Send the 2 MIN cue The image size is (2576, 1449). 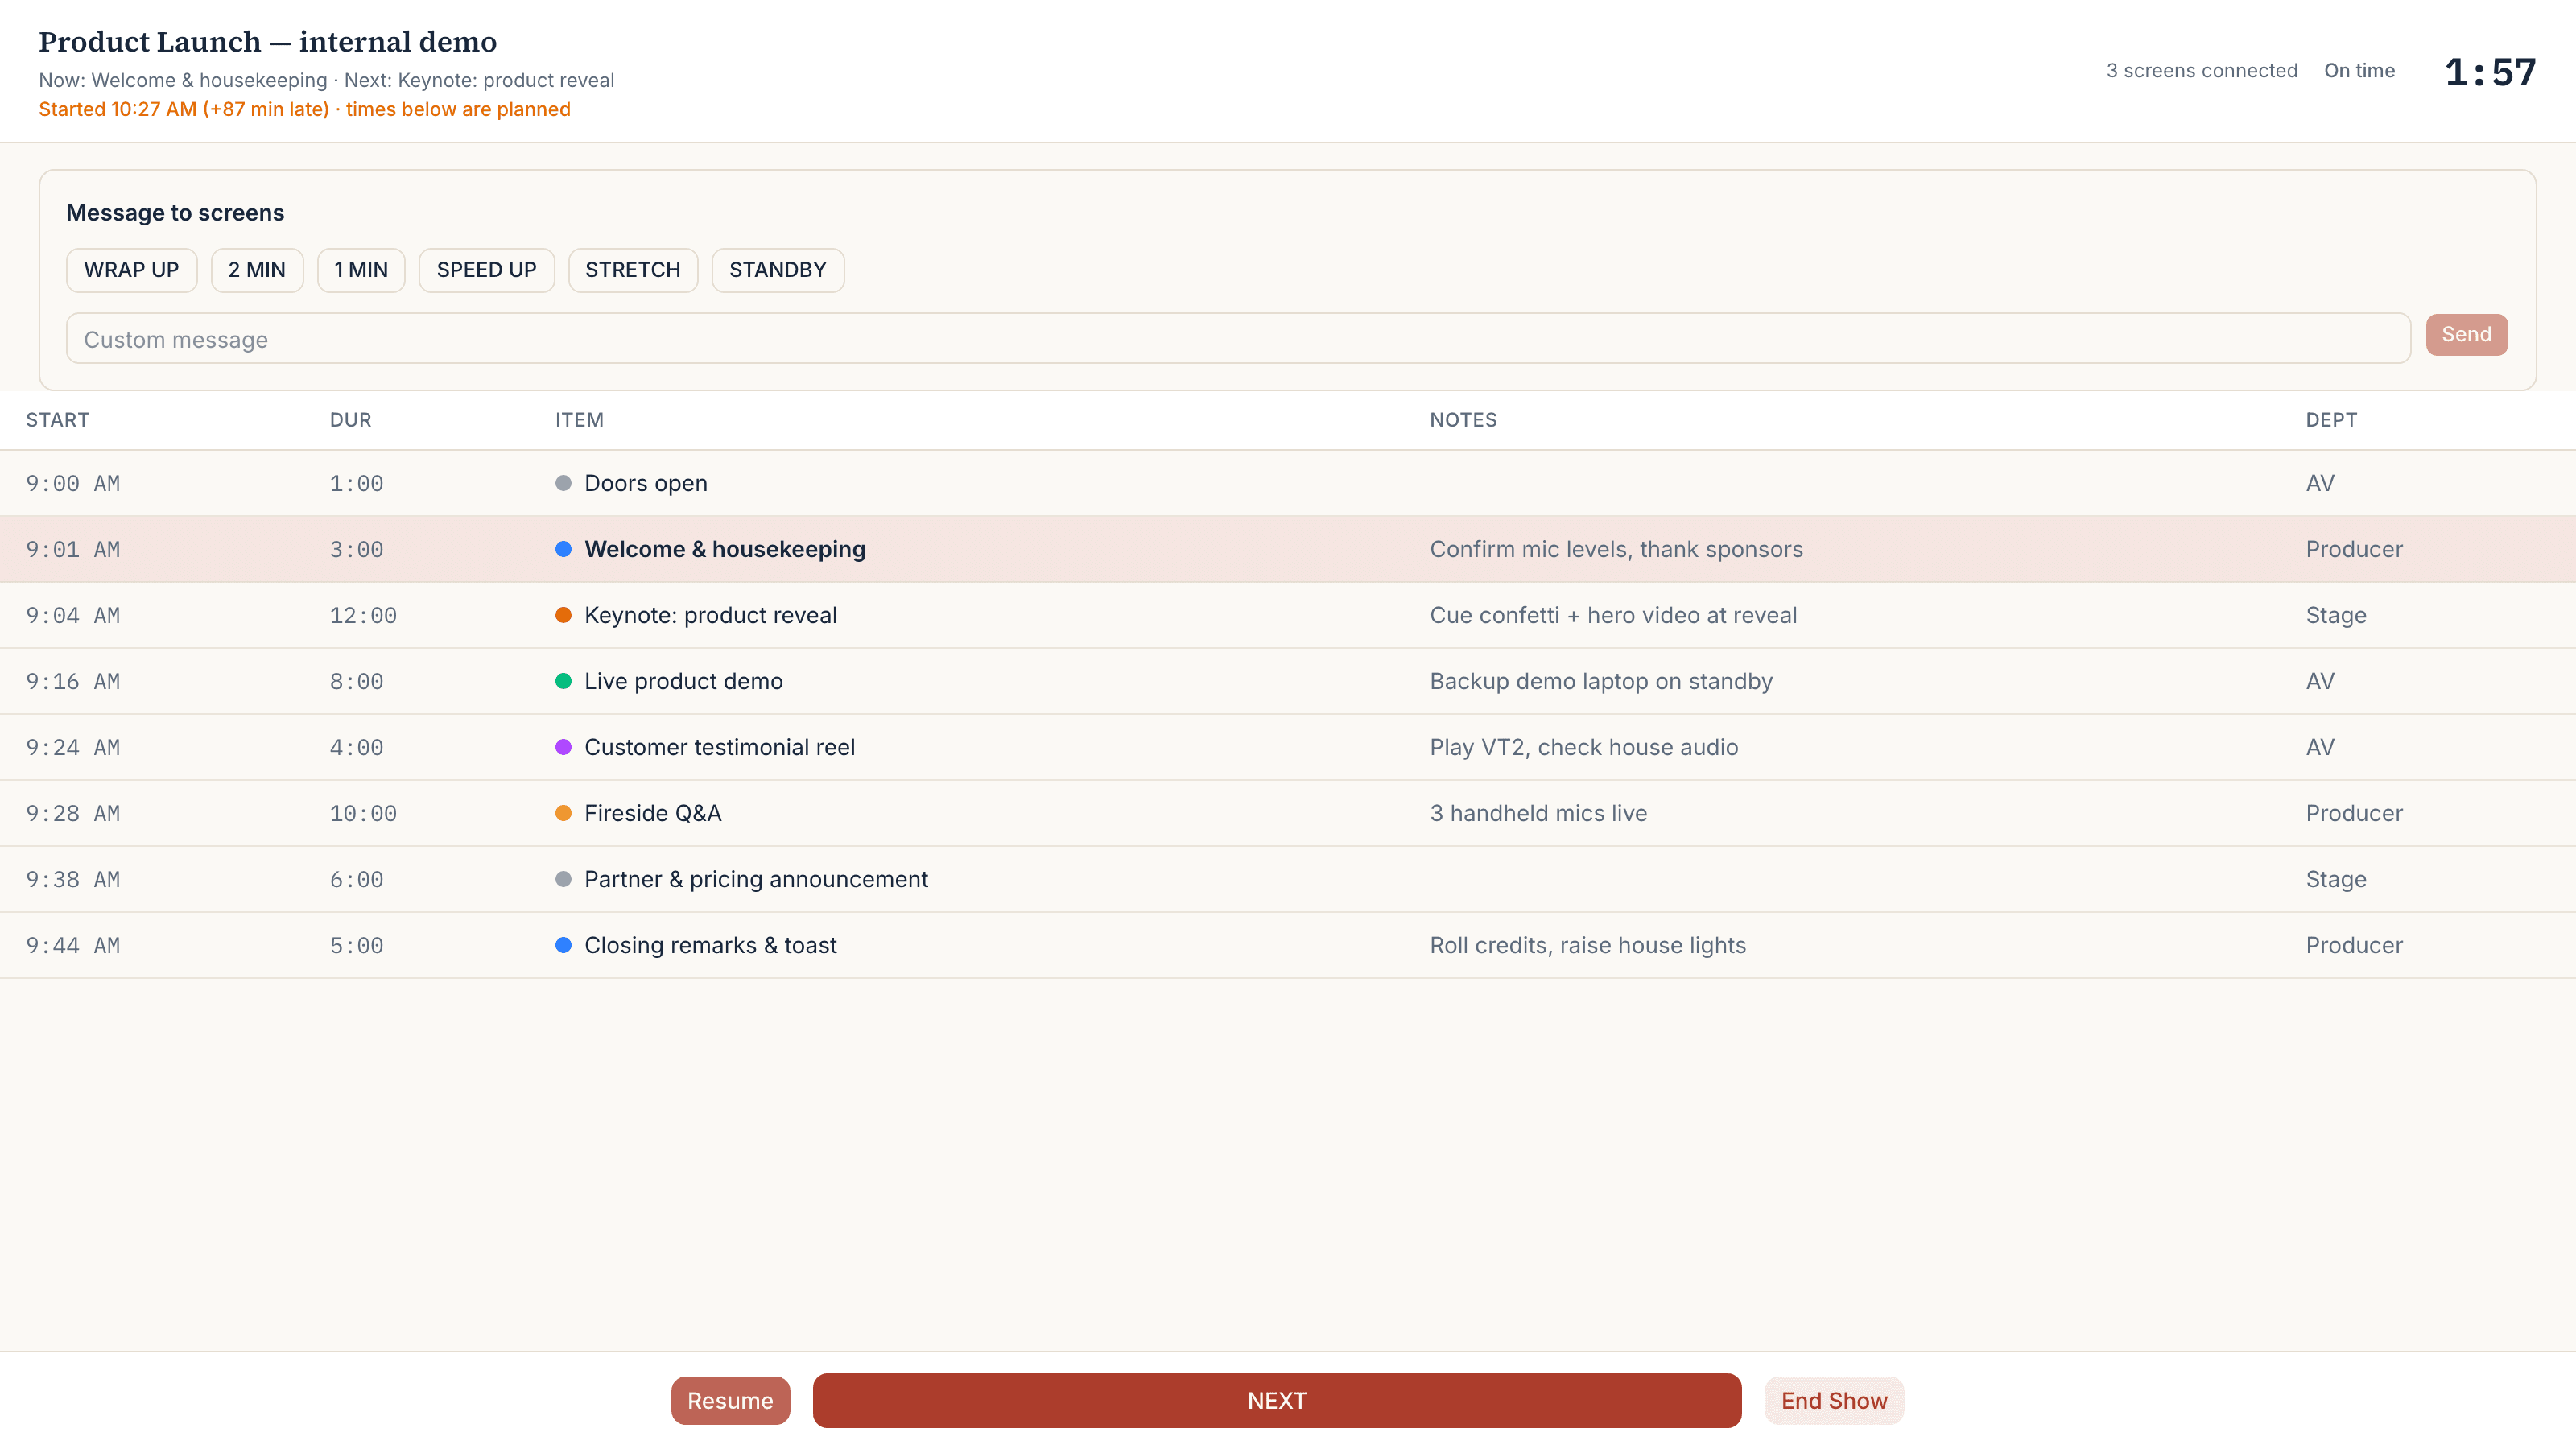tap(257, 270)
